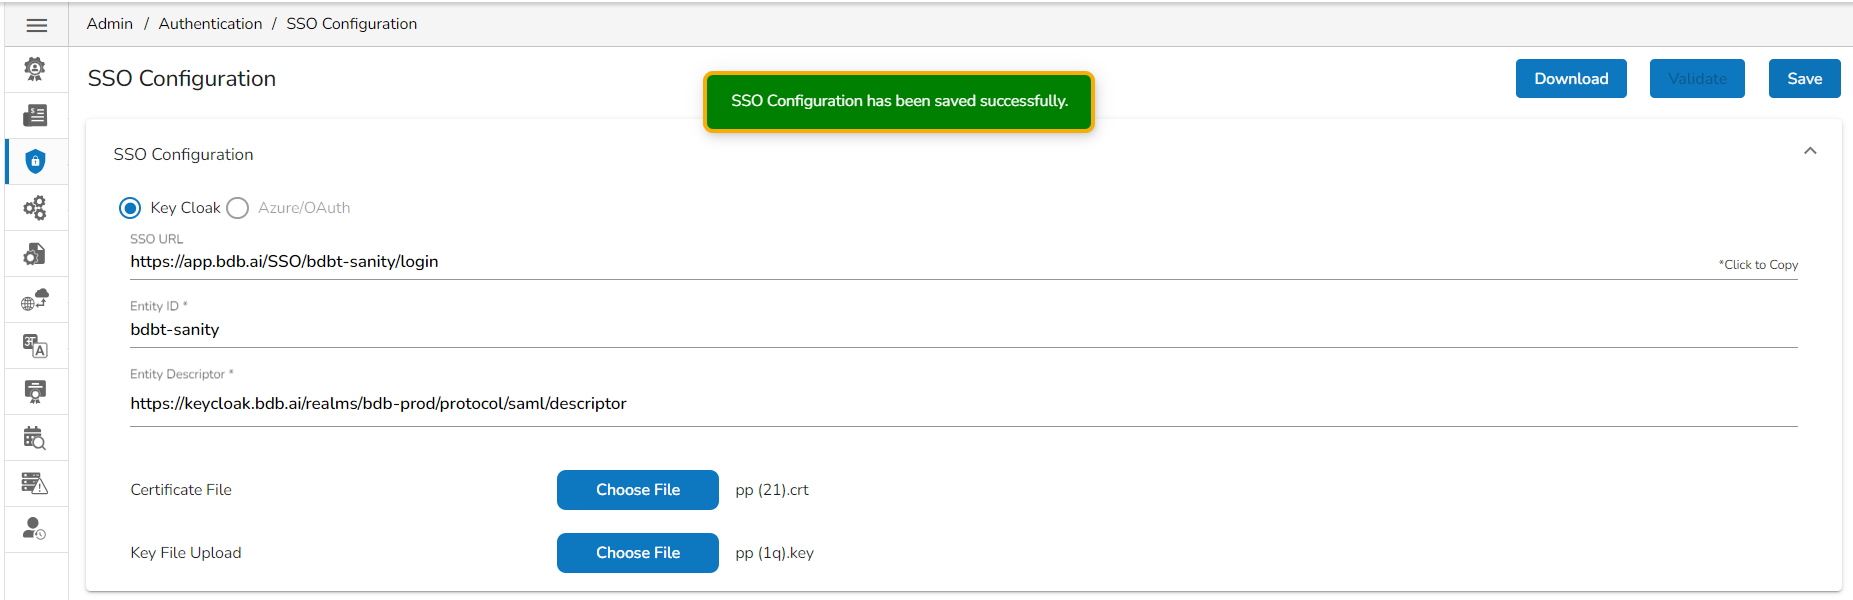Select the Key Cloak radio button

pyautogui.click(x=130, y=208)
